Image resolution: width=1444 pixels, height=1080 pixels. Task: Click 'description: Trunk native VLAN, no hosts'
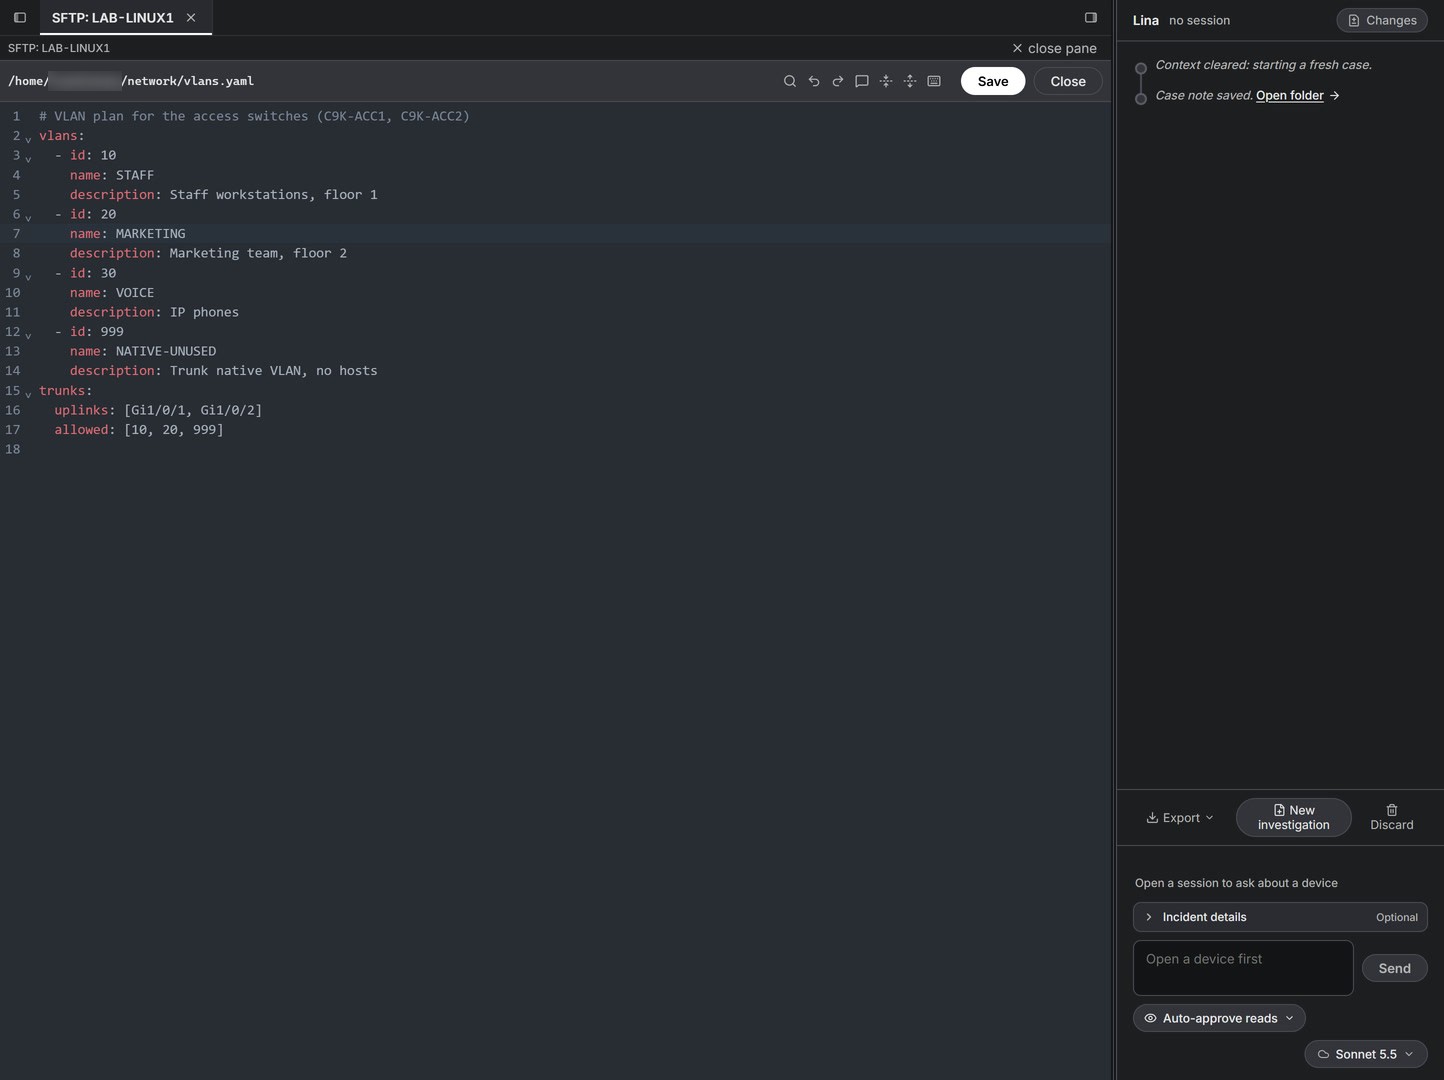[223, 371]
